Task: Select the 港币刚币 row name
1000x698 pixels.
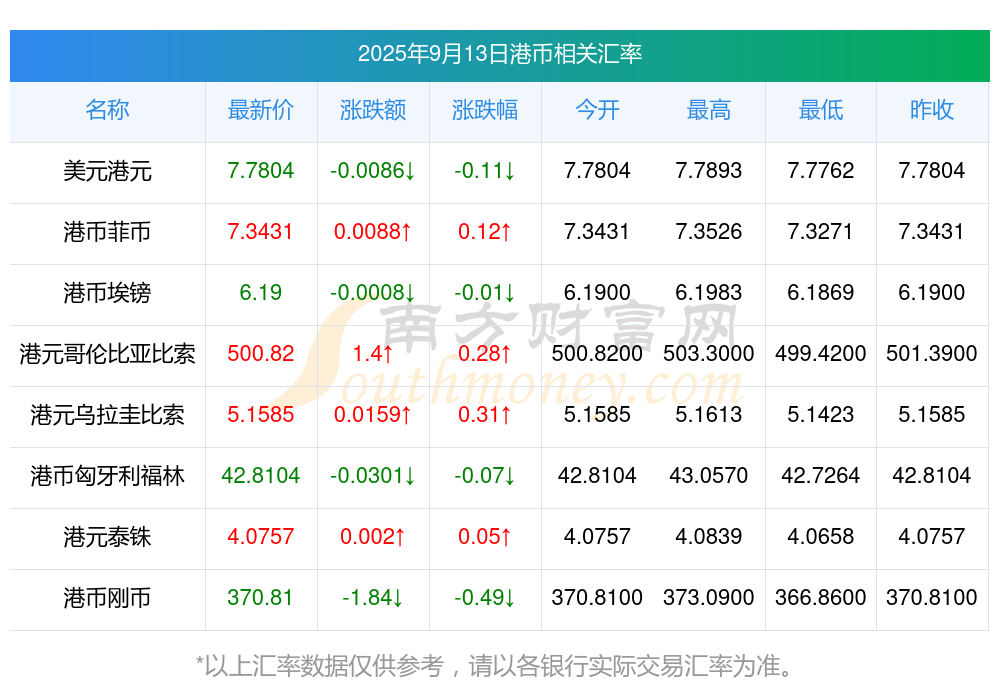Action: point(107,598)
